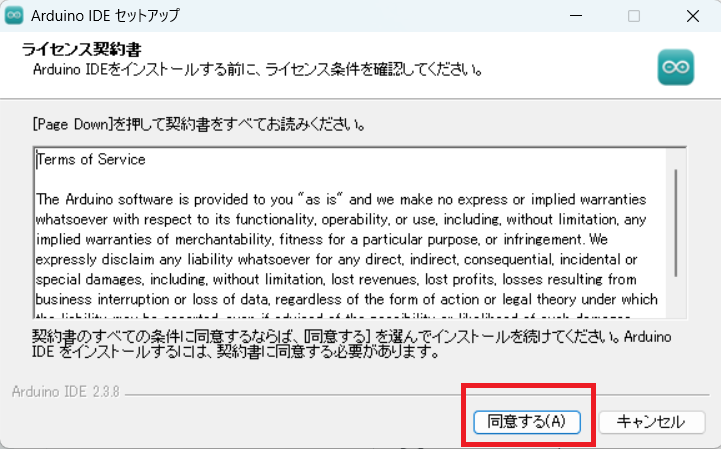
Task: Click the teal Arduino logo in the header
Action: pyautogui.click(x=675, y=67)
